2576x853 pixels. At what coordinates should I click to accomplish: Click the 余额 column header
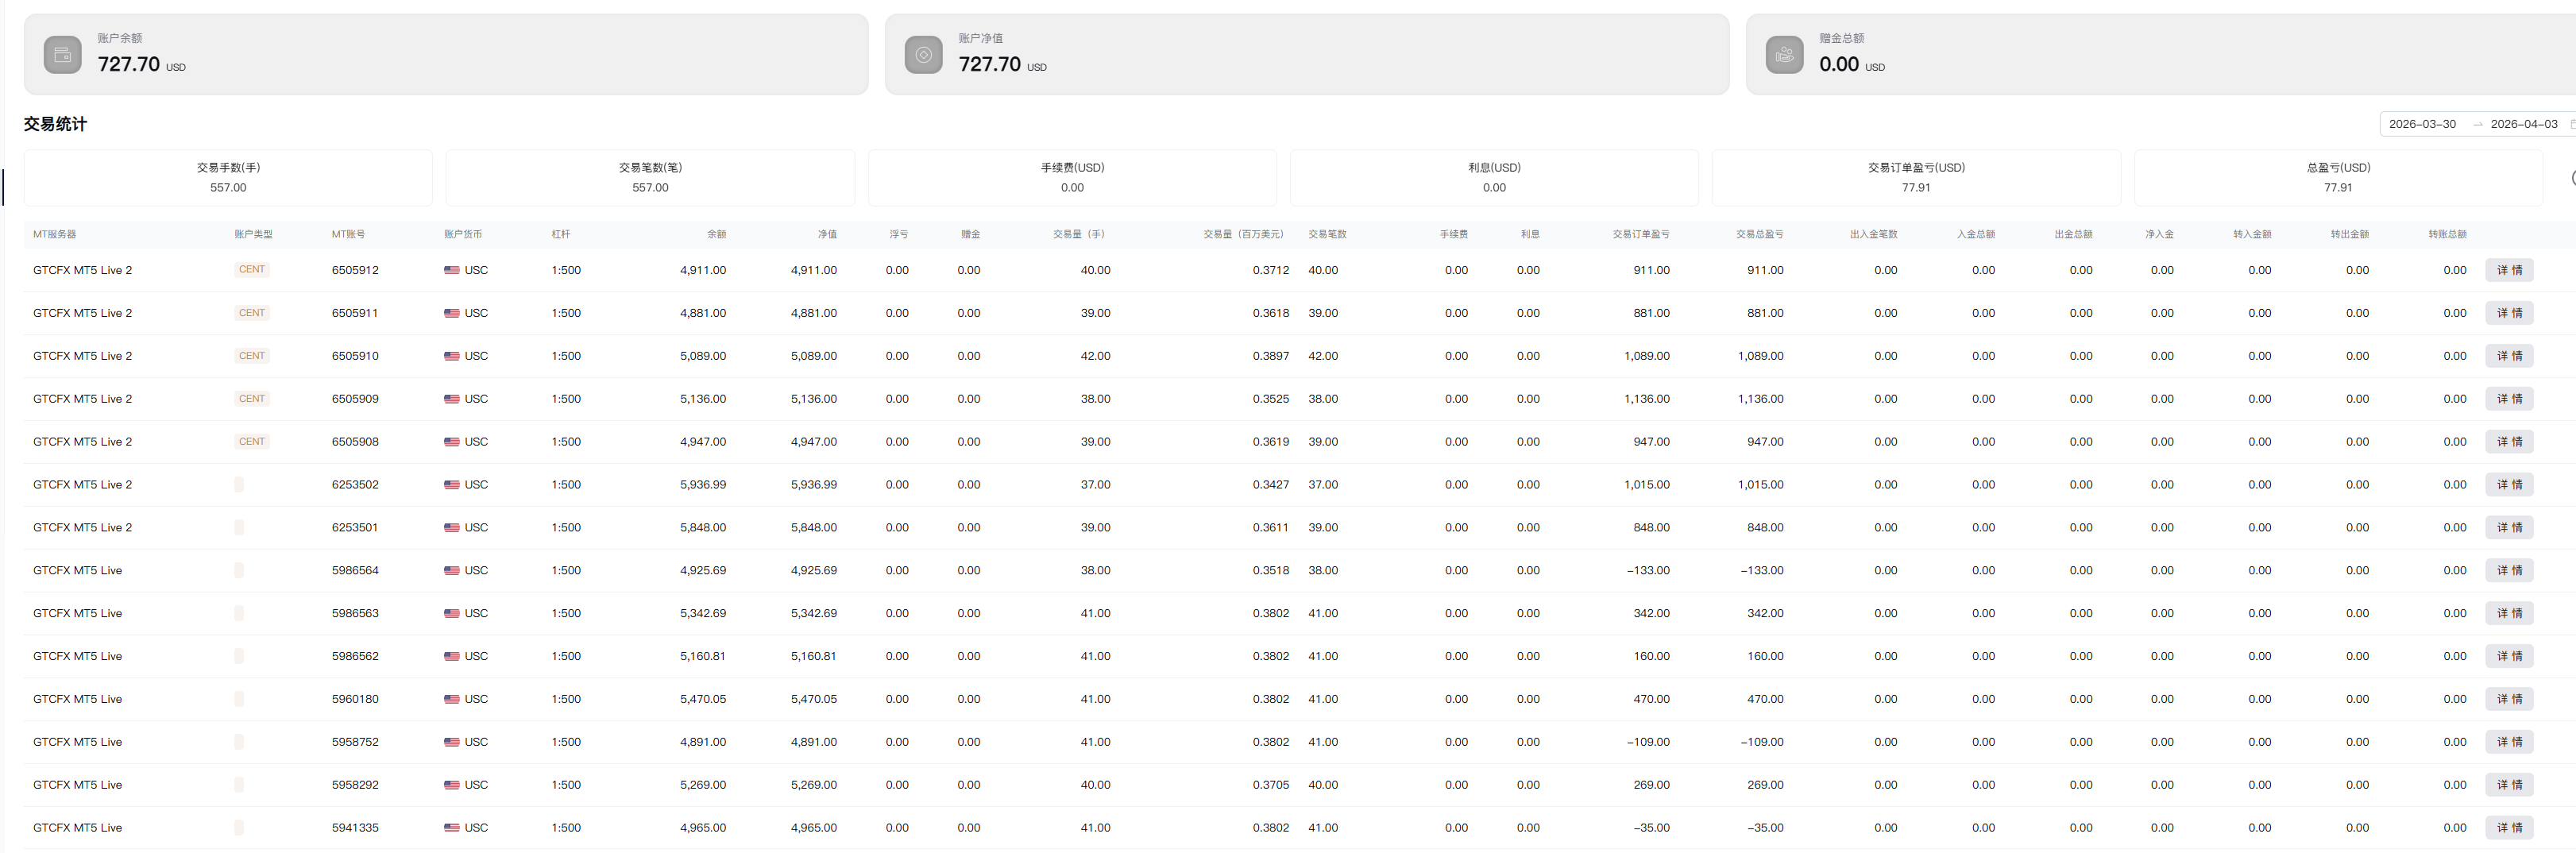(716, 234)
